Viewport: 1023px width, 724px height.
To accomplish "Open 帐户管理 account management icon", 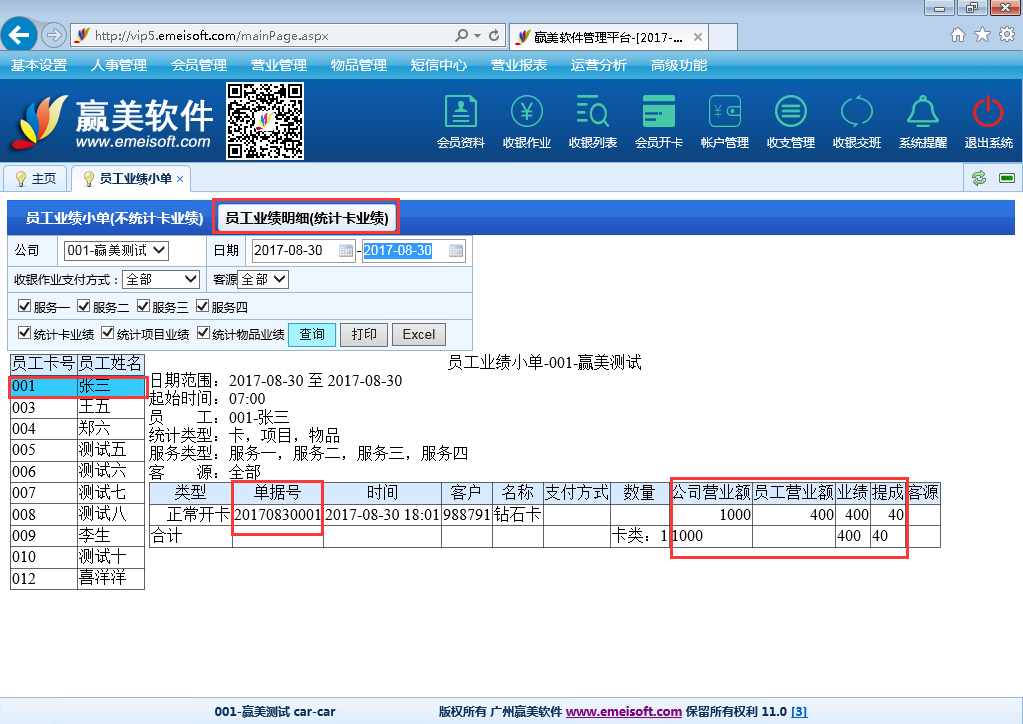I will 724,112.
